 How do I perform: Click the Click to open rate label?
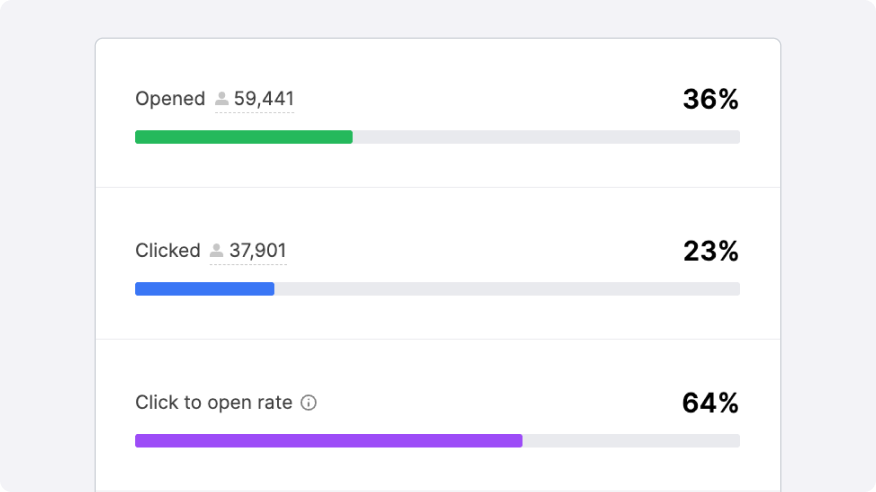214,403
